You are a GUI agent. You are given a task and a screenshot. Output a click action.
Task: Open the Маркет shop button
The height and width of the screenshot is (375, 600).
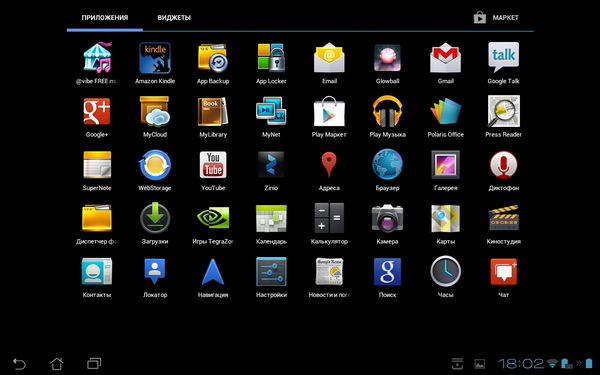pos(496,18)
